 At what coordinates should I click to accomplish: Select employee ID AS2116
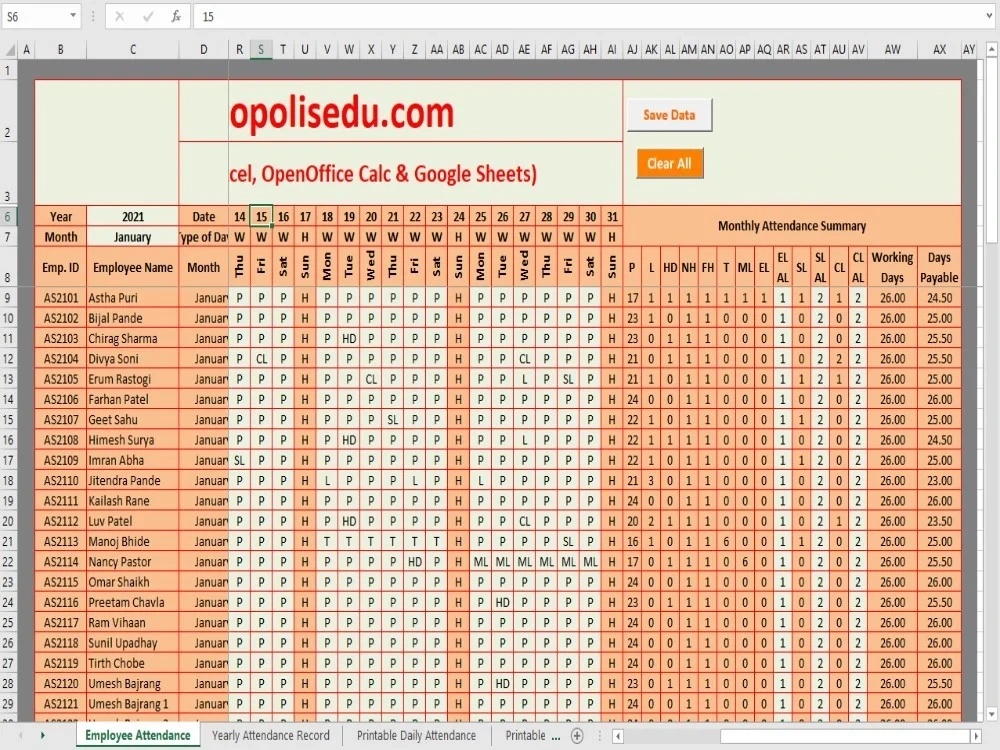[x=61, y=603]
